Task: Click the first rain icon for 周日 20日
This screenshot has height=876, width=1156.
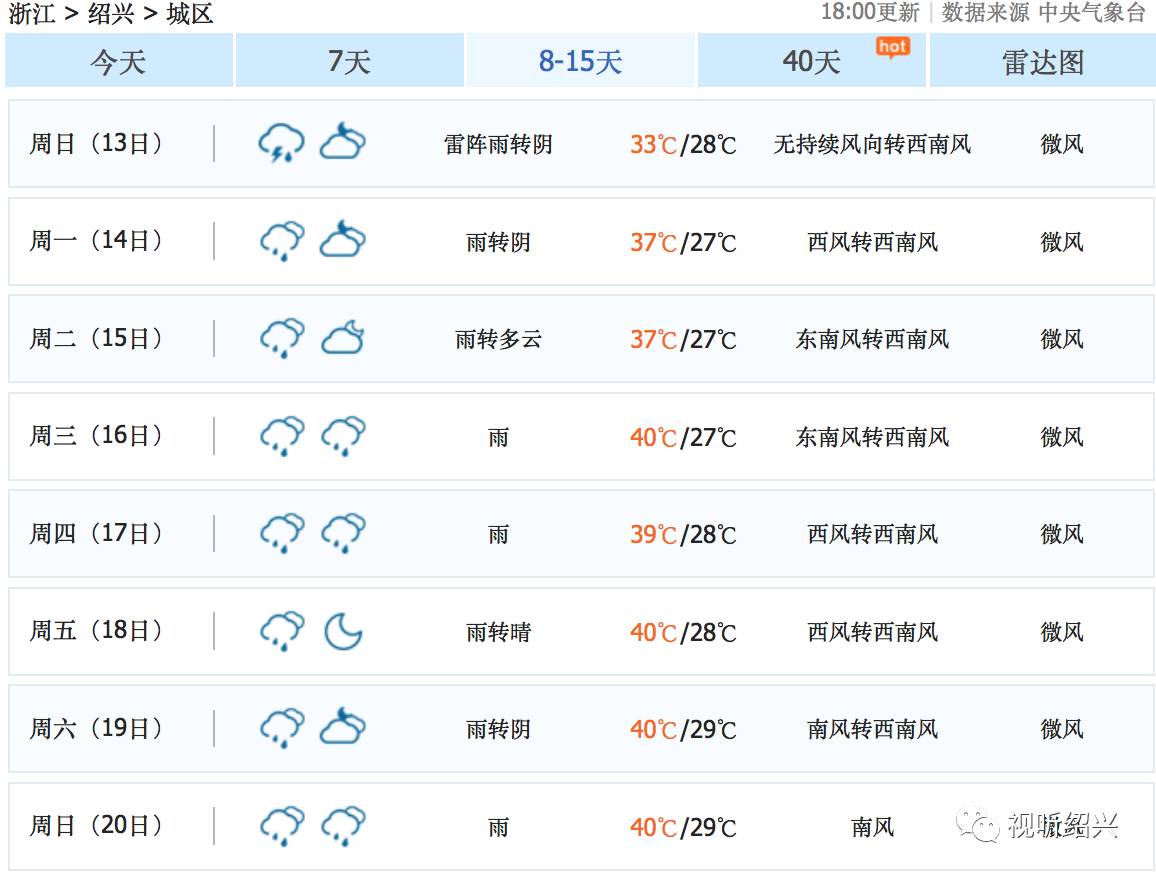Action: pos(282,826)
